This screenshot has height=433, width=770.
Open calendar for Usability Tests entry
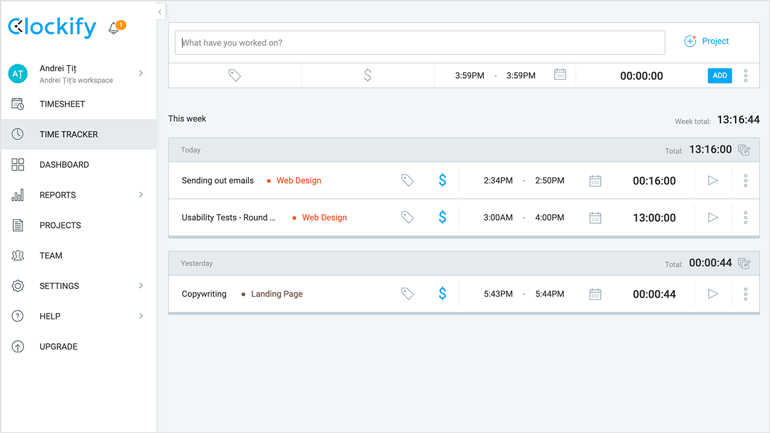tap(595, 217)
